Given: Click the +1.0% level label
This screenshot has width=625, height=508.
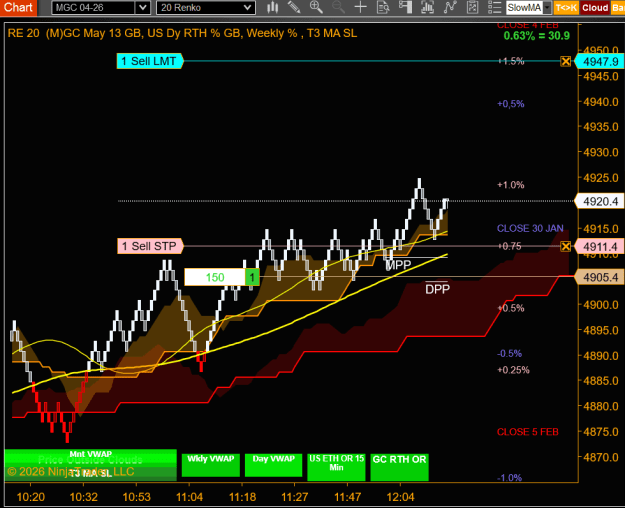Looking at the screenshot, I should tap(511, 185).
